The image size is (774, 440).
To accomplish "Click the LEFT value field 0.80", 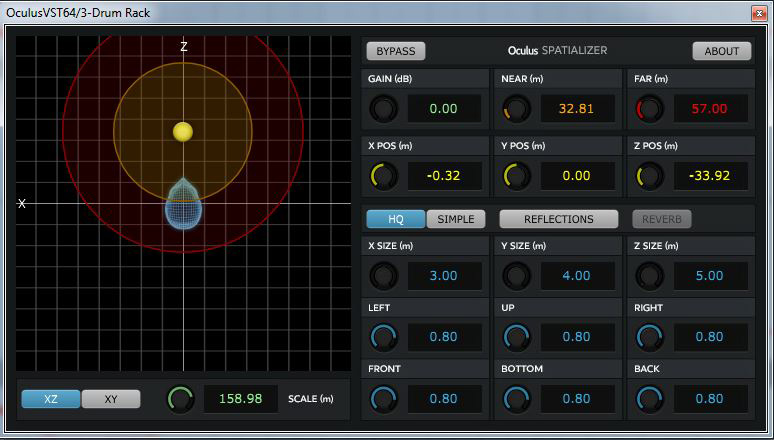I will [444, 337].
